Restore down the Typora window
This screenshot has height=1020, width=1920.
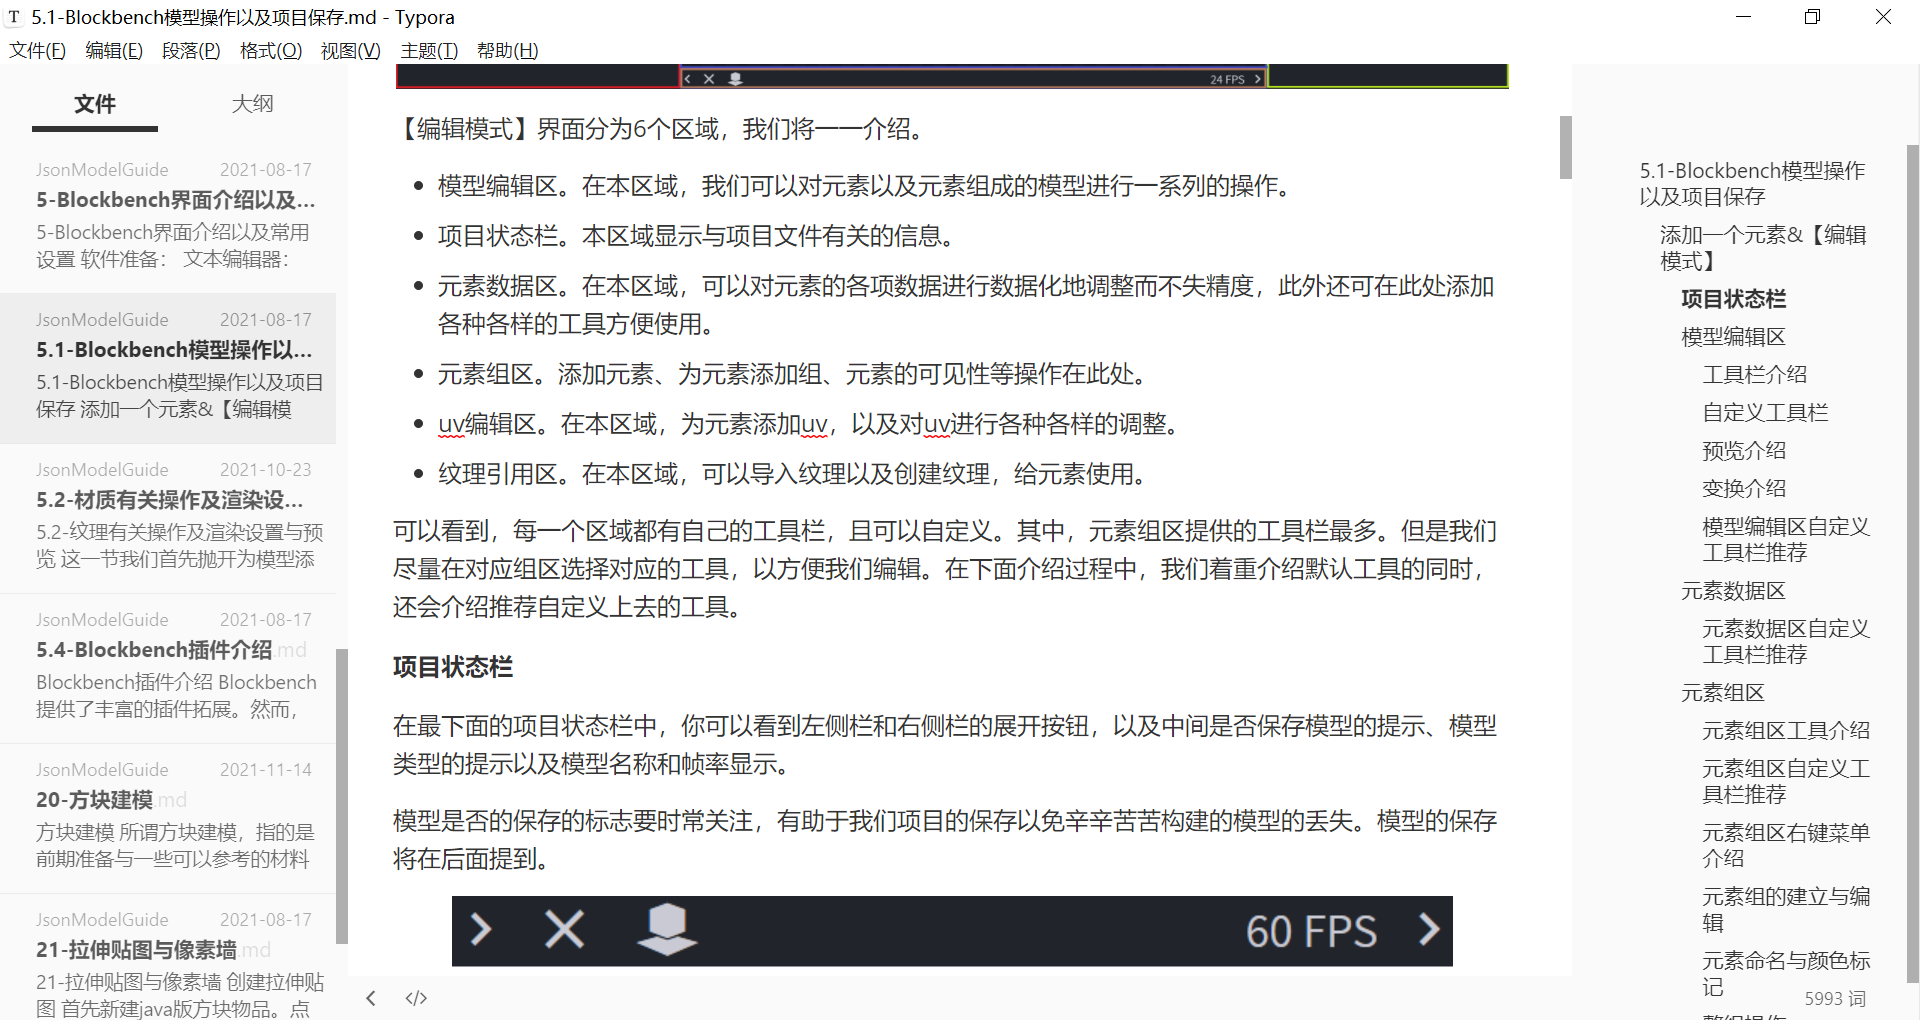click(x=1812, y=17)
